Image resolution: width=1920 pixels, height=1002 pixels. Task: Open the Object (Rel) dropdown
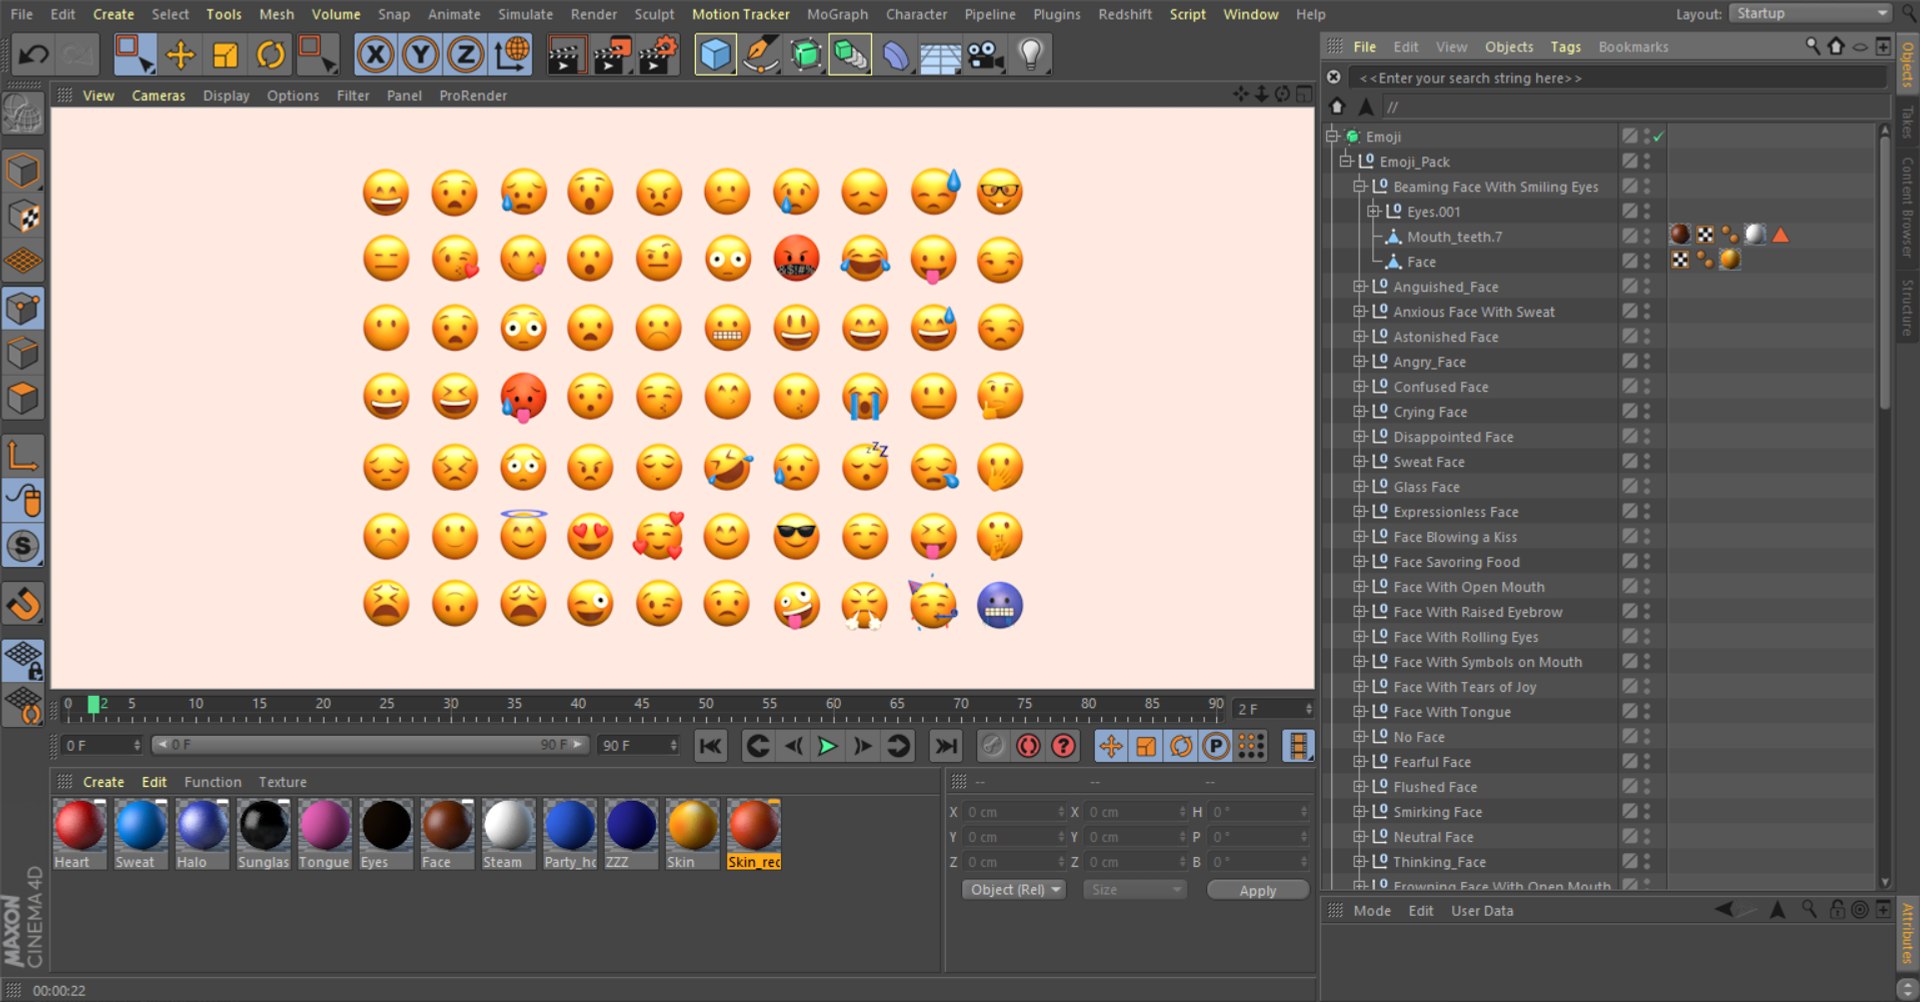click(x=1014, y=890)
